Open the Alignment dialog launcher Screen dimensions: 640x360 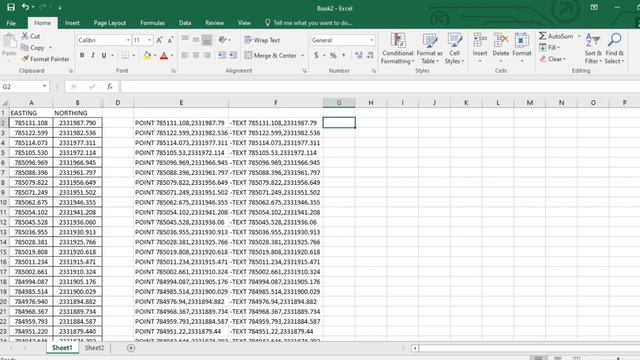point(304,71)
